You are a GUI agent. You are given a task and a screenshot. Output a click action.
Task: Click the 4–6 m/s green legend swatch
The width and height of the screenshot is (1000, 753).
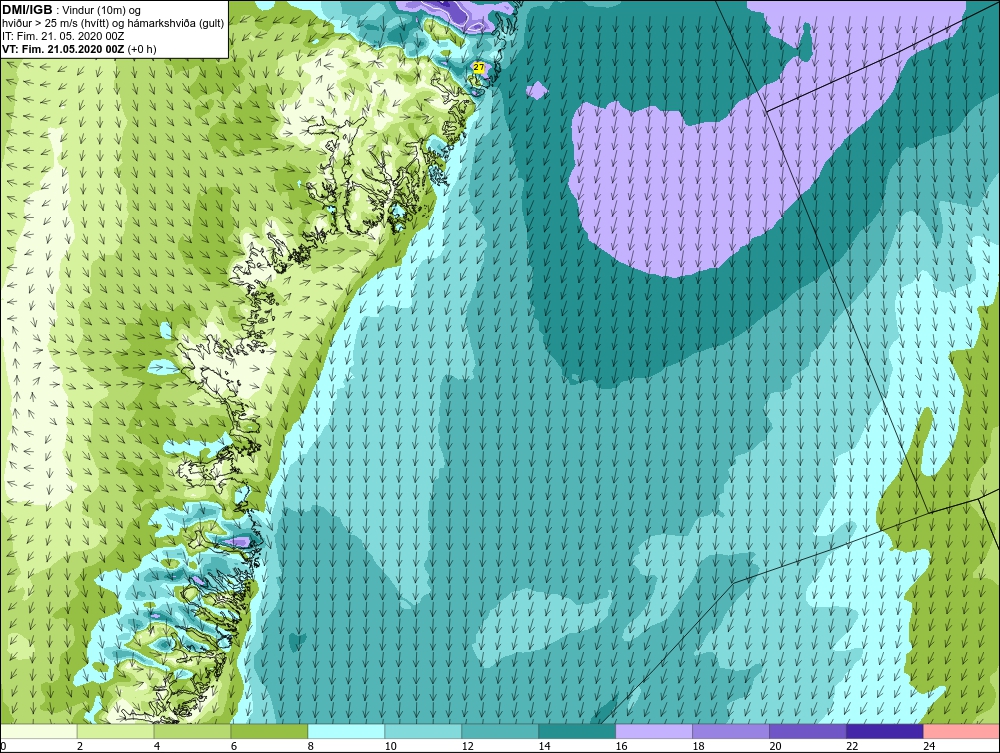[x=192, y=731]
